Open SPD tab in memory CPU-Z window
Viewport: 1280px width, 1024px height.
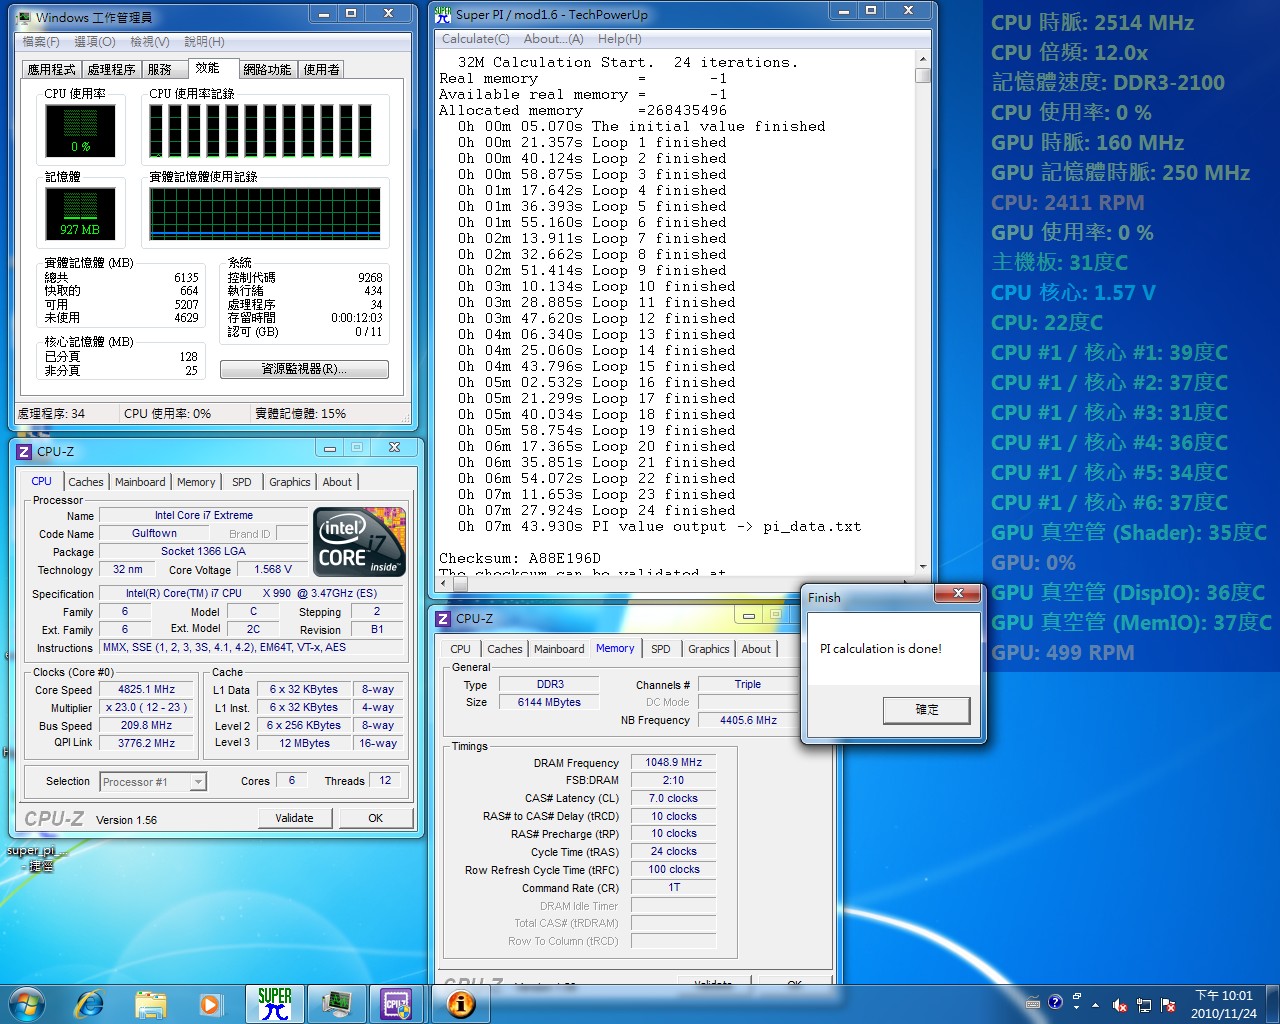click(x=661, y=649)
